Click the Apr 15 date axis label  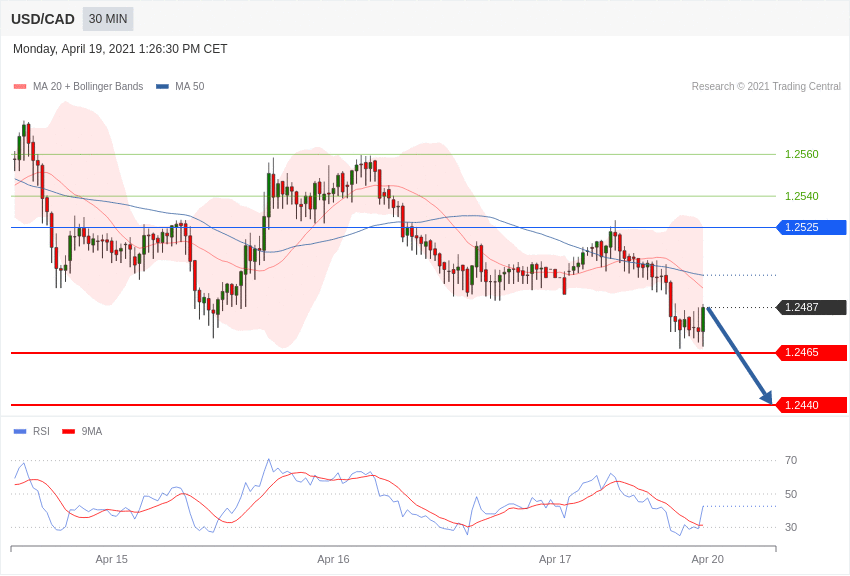(x=112, y=559)
